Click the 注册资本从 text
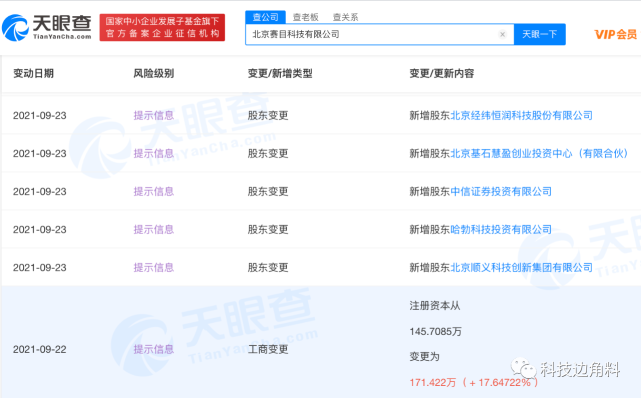The image size is (641, 398). (x=435, y=306)
